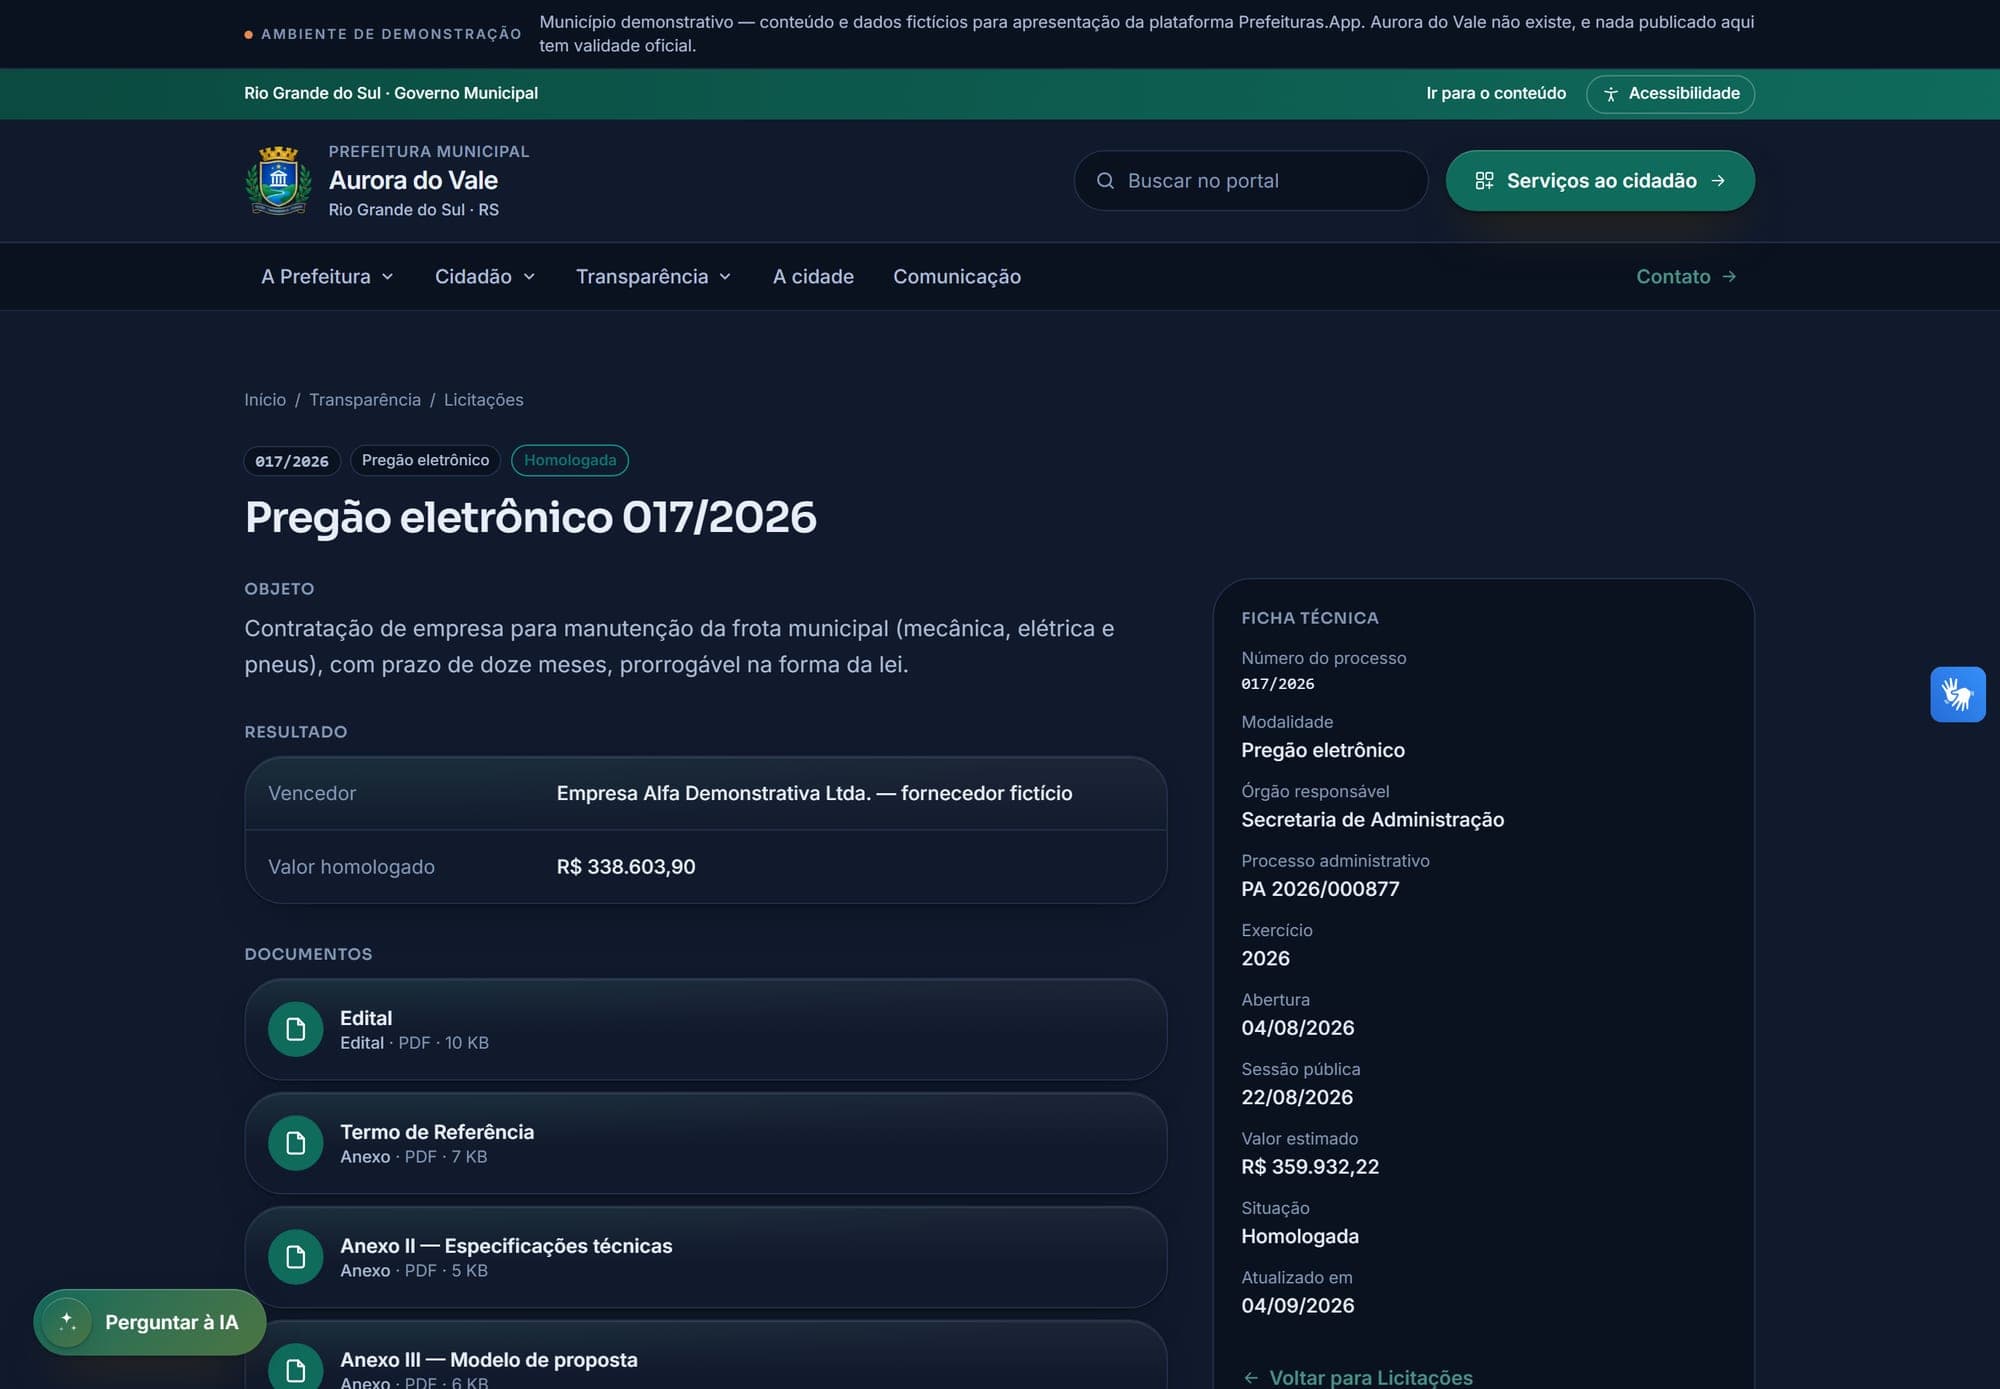Select the value R$ 338.603,90

[626, 867]
